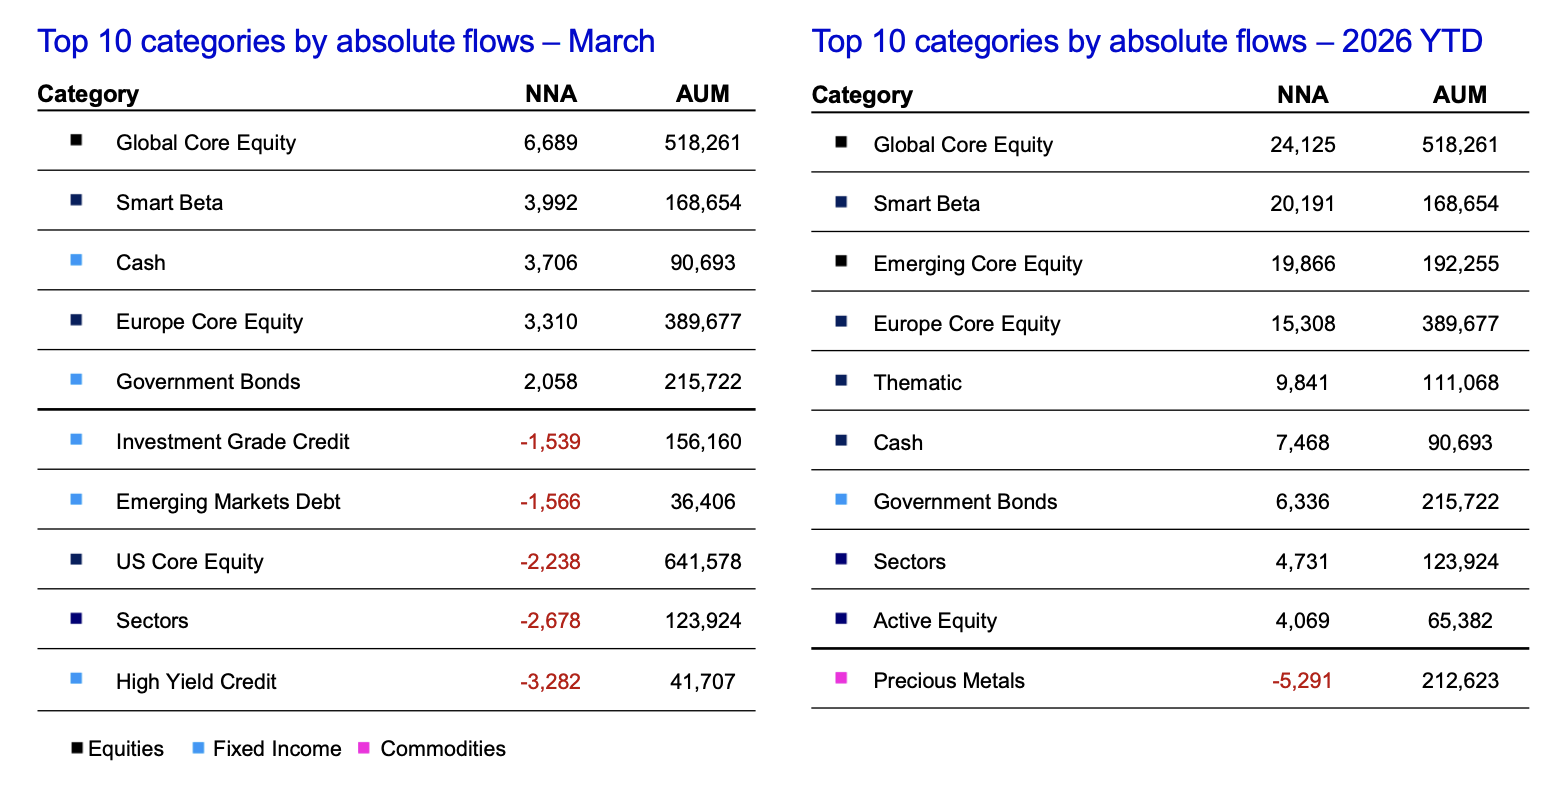
Task: Click the marker next to Thematic
Action: click(x=841, y=380)
